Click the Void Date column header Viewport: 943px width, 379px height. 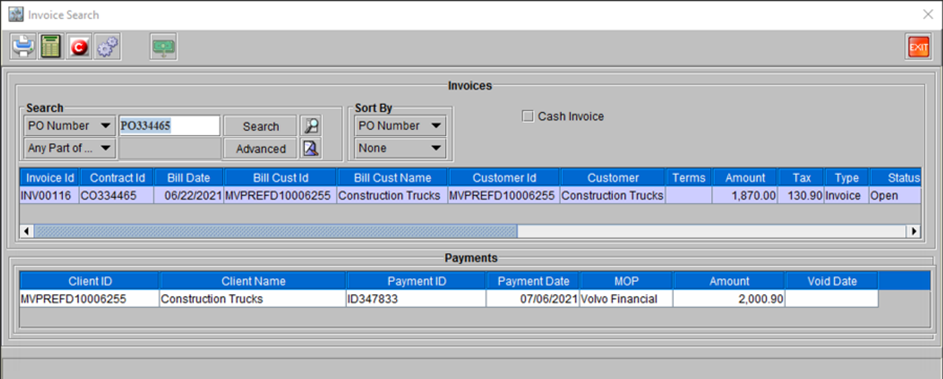click(x=832, y=281)
